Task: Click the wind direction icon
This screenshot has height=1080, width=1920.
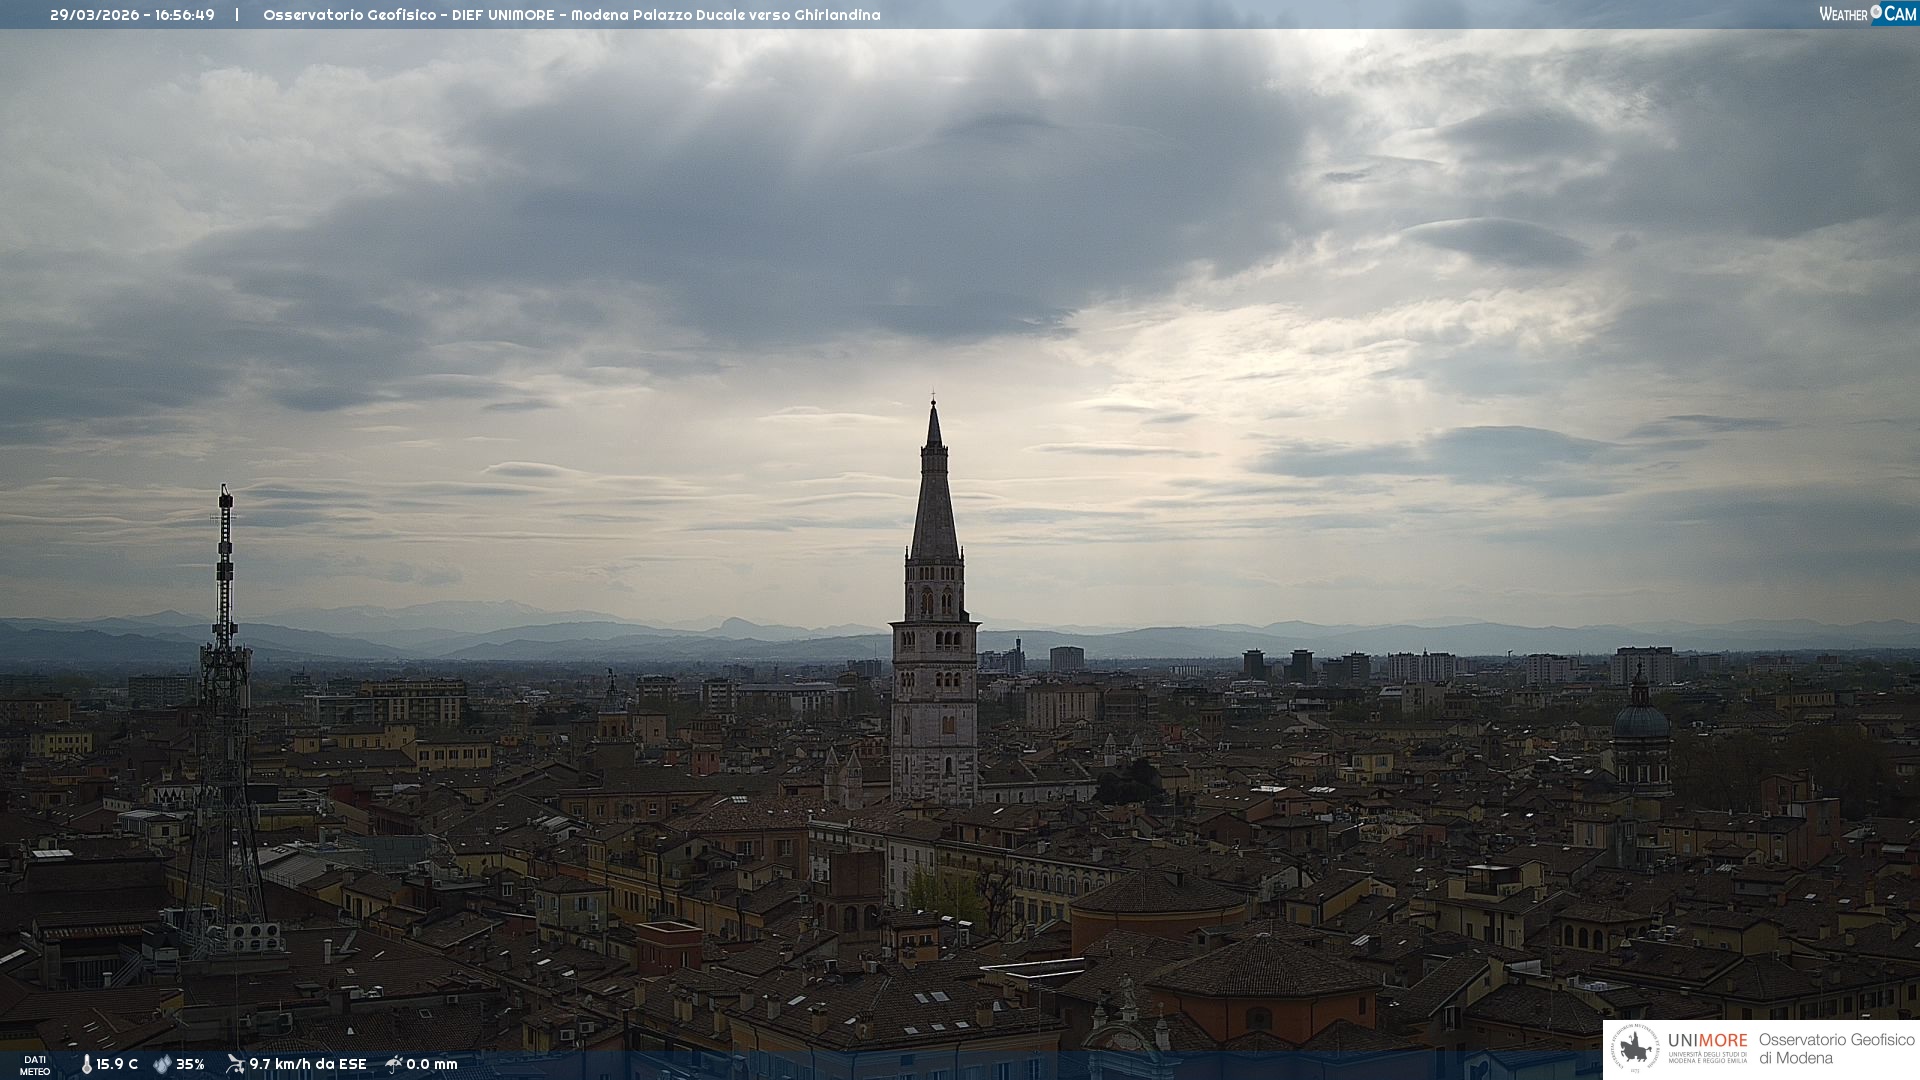Action: coord(235,1064)
